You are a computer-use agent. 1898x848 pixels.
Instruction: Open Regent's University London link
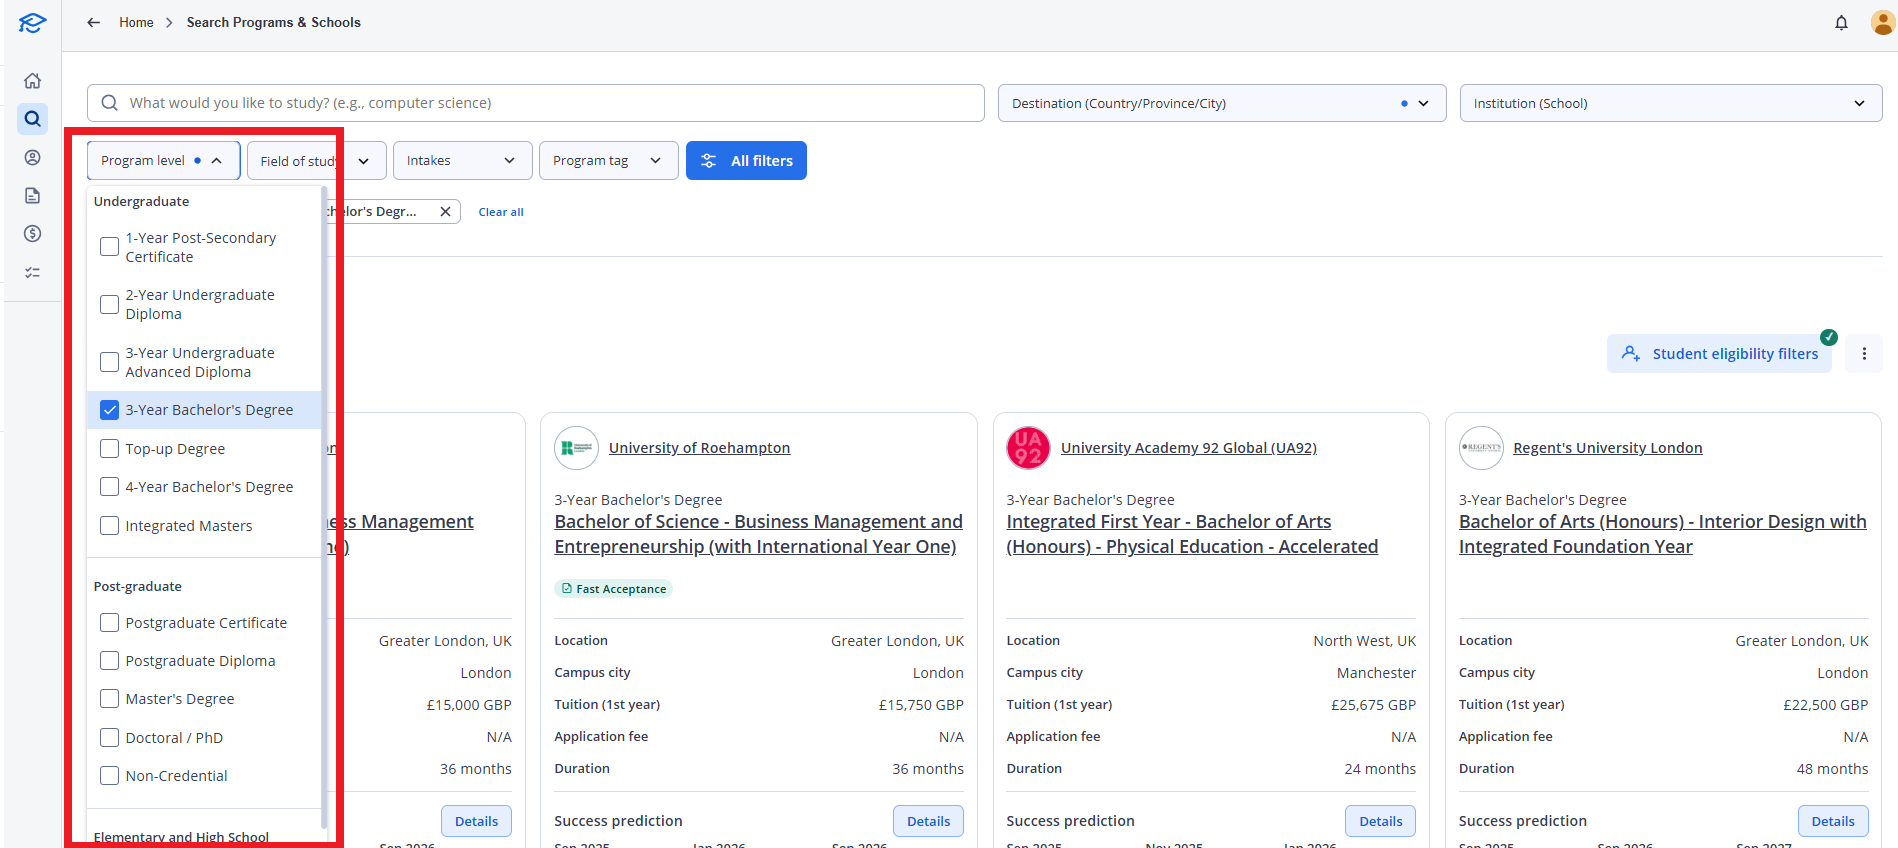(1608, 448)
